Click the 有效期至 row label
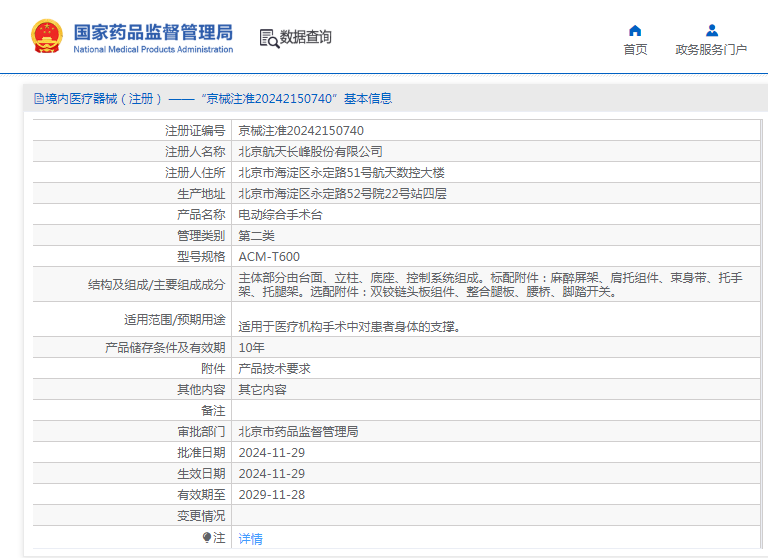Image resolution: width=768 pixels, height=558 pixels. click(201, 495)
